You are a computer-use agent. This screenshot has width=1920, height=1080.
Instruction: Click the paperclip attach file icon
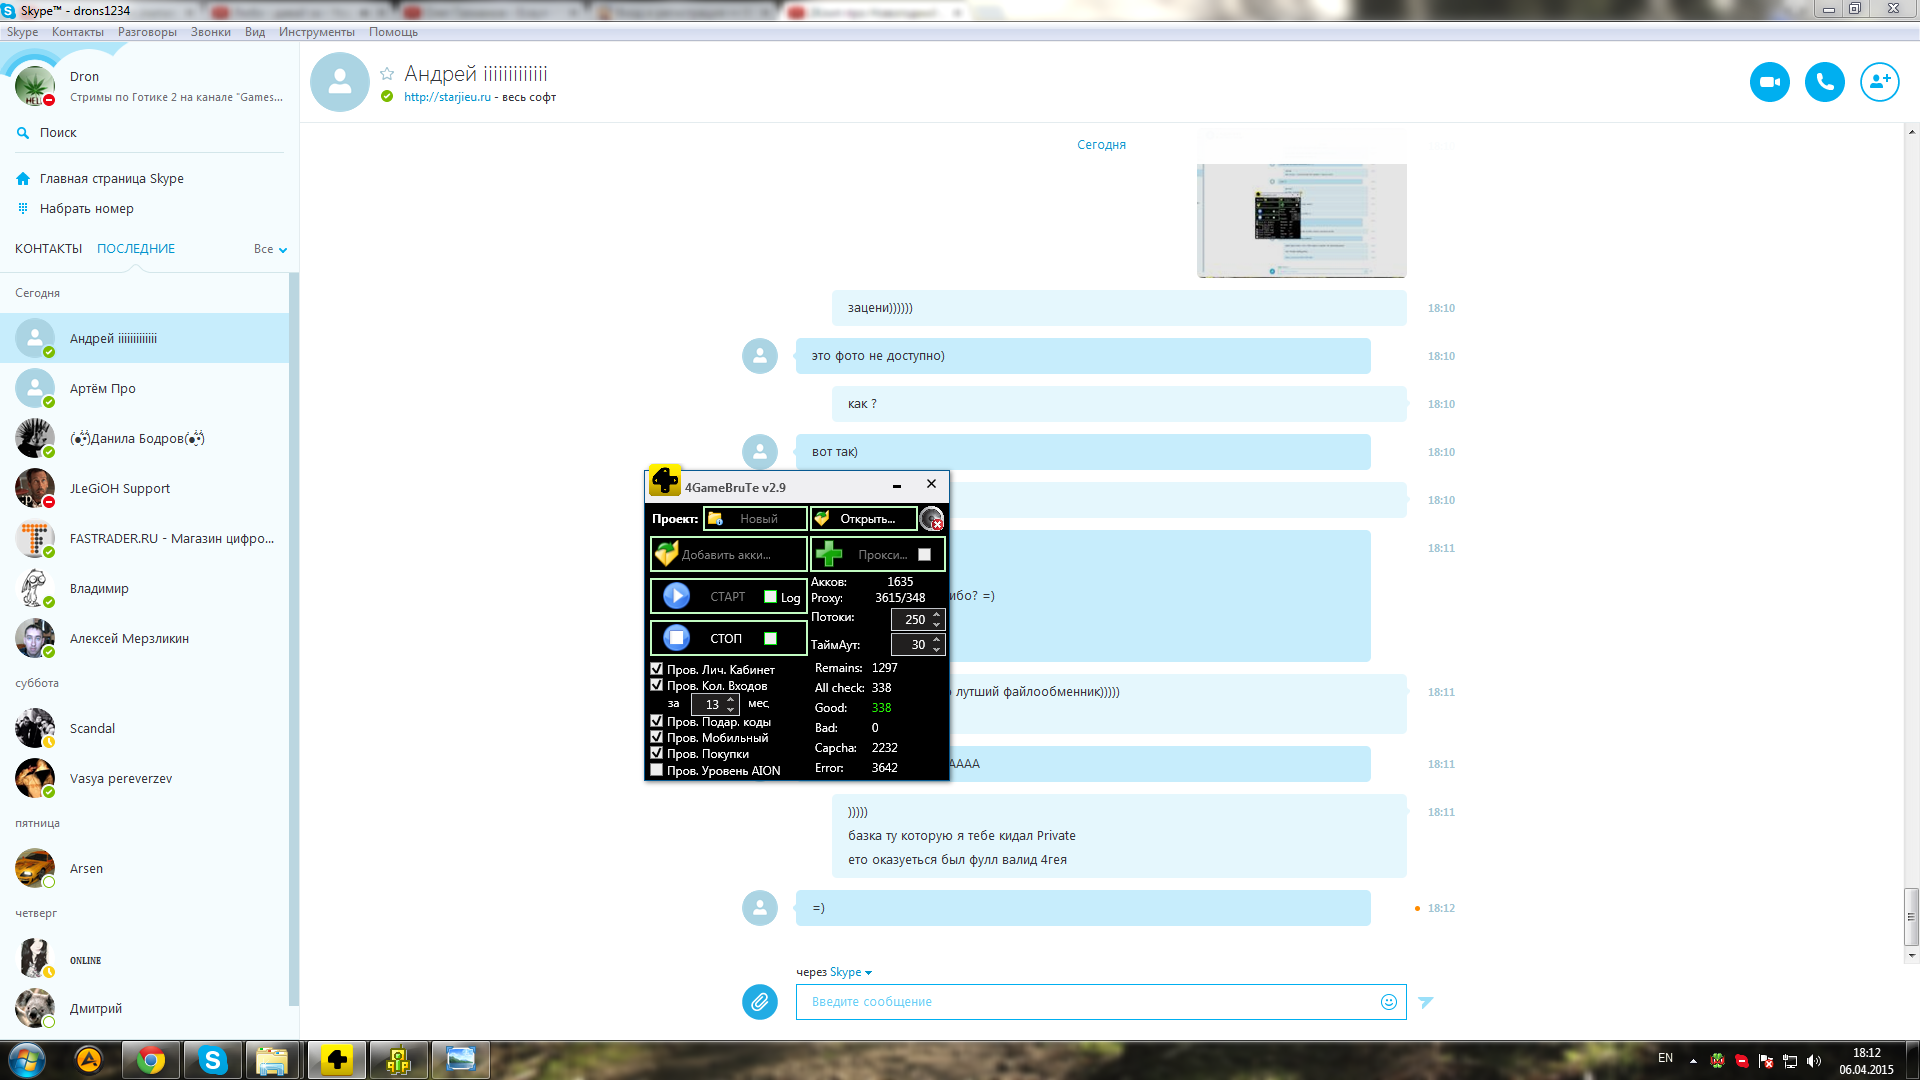coord(760,1001)
